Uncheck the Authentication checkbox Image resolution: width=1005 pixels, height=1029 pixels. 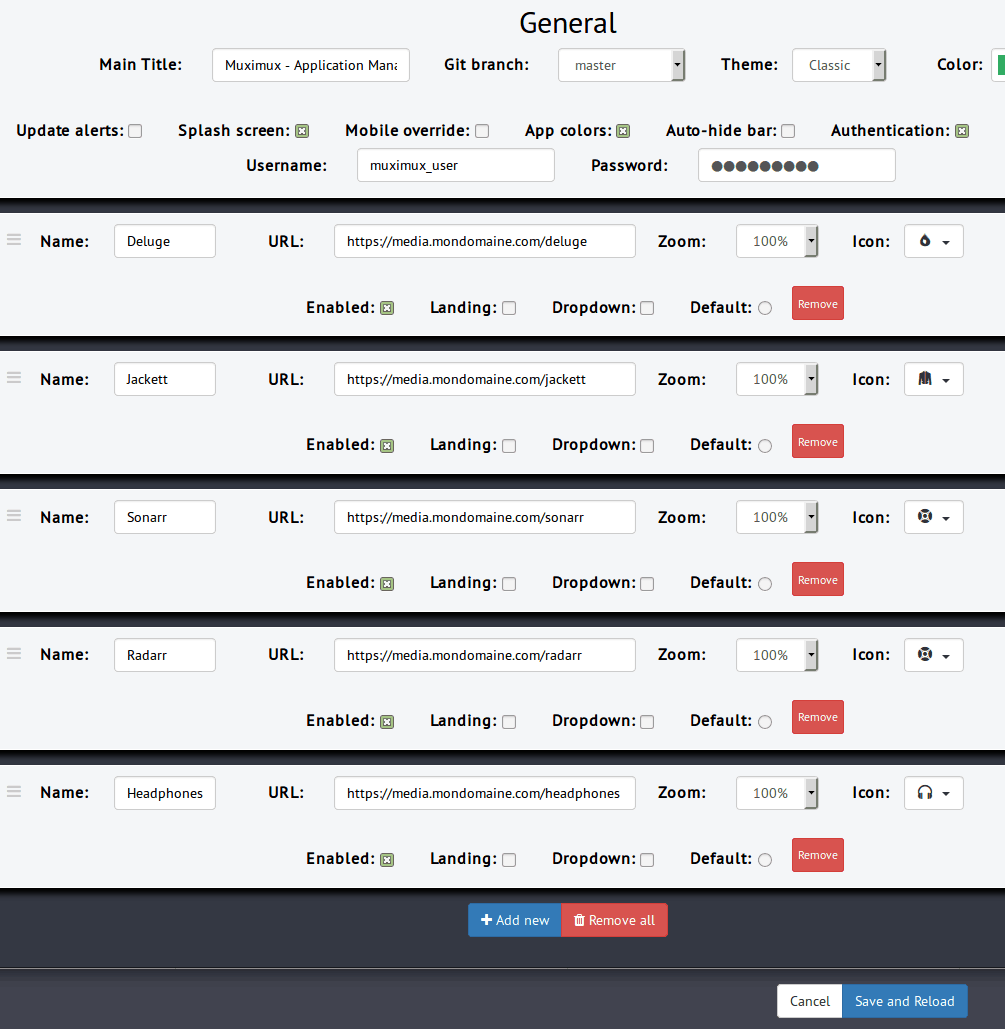click(x=962, y=131)
